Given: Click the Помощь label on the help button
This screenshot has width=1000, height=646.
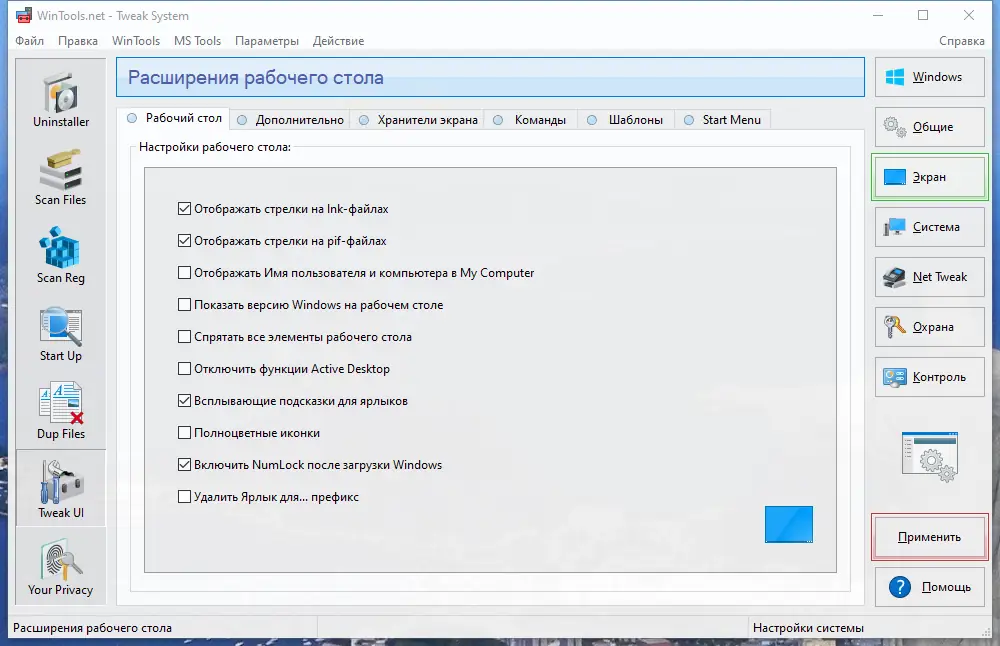Looking at the screenshot, I should tap(946, 587).
